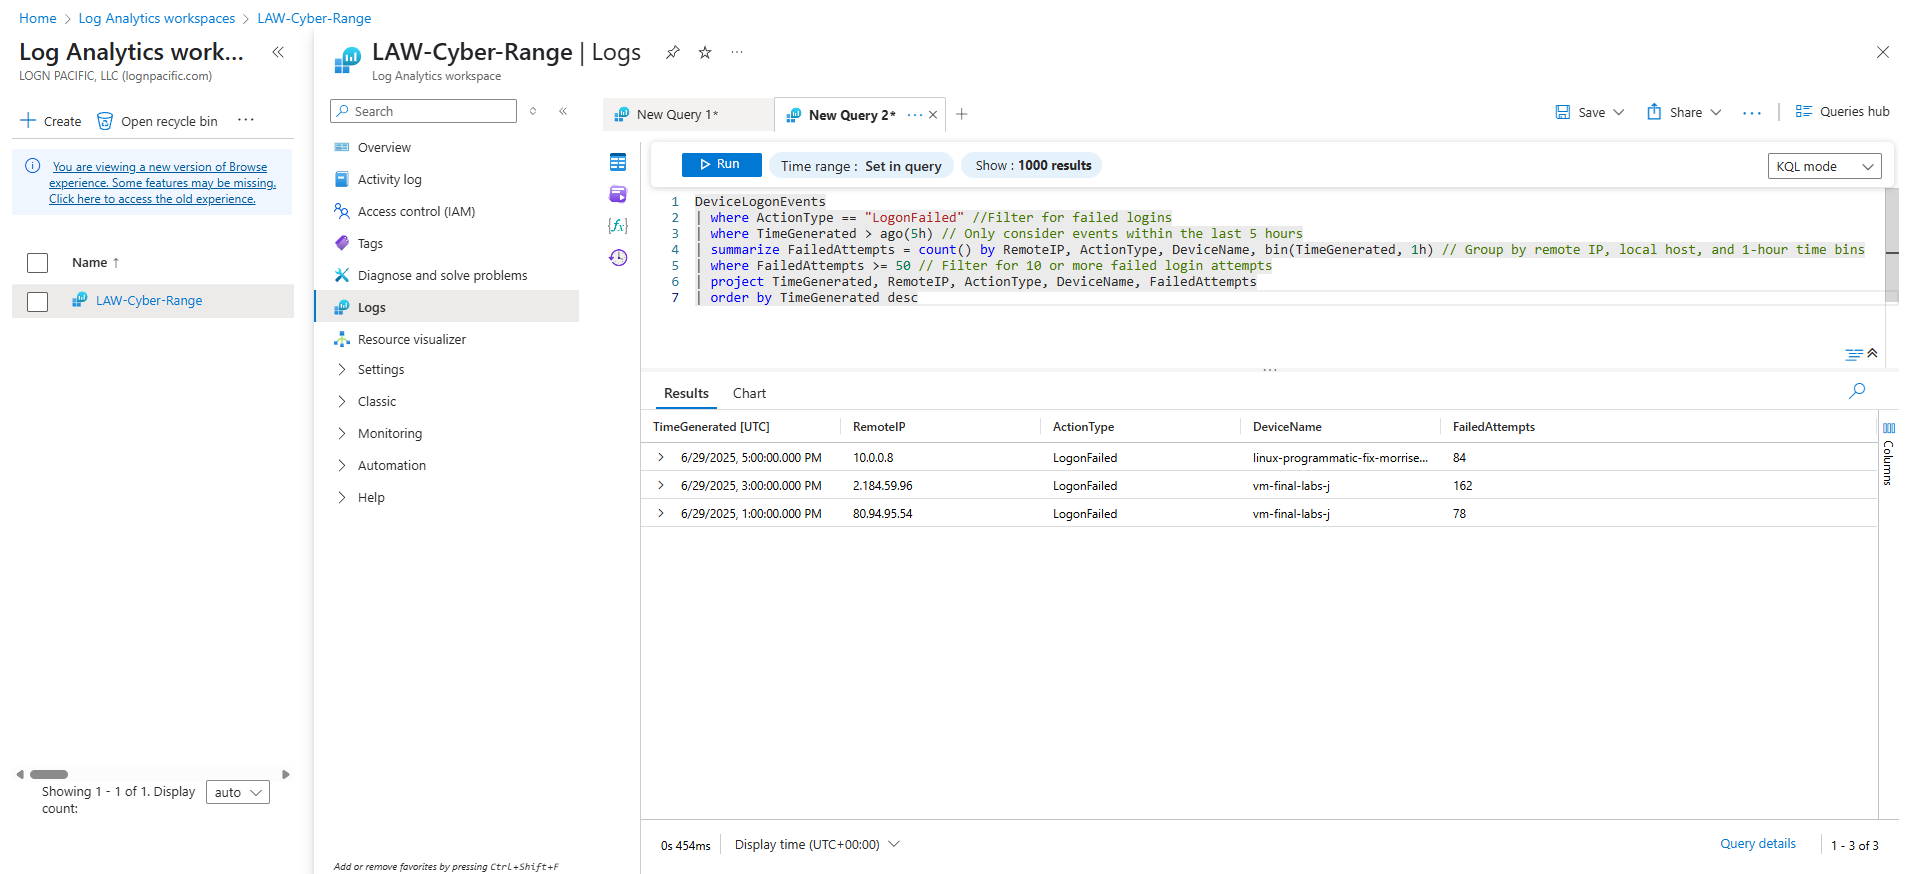This screenshot has width=1918, height=874.
Task: Check the LAW-Cyber-Range row checkbox
Action: pos(37,301)
